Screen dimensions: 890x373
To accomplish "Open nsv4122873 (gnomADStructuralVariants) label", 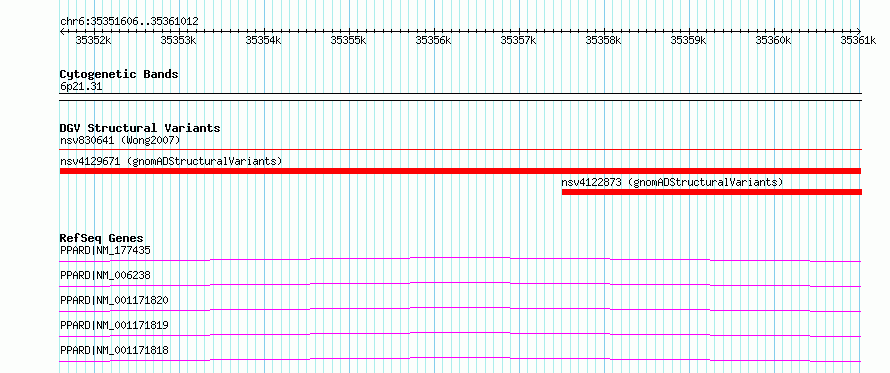I will [x=672, y=182].
